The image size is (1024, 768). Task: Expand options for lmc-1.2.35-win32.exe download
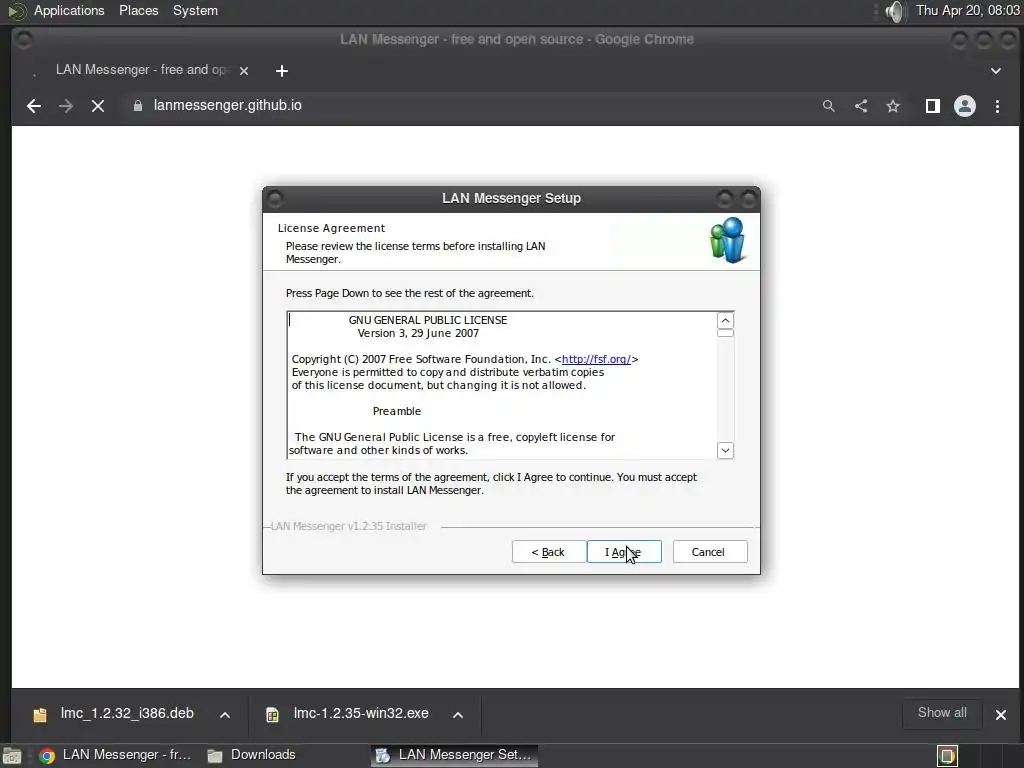(x=458, y=714)
